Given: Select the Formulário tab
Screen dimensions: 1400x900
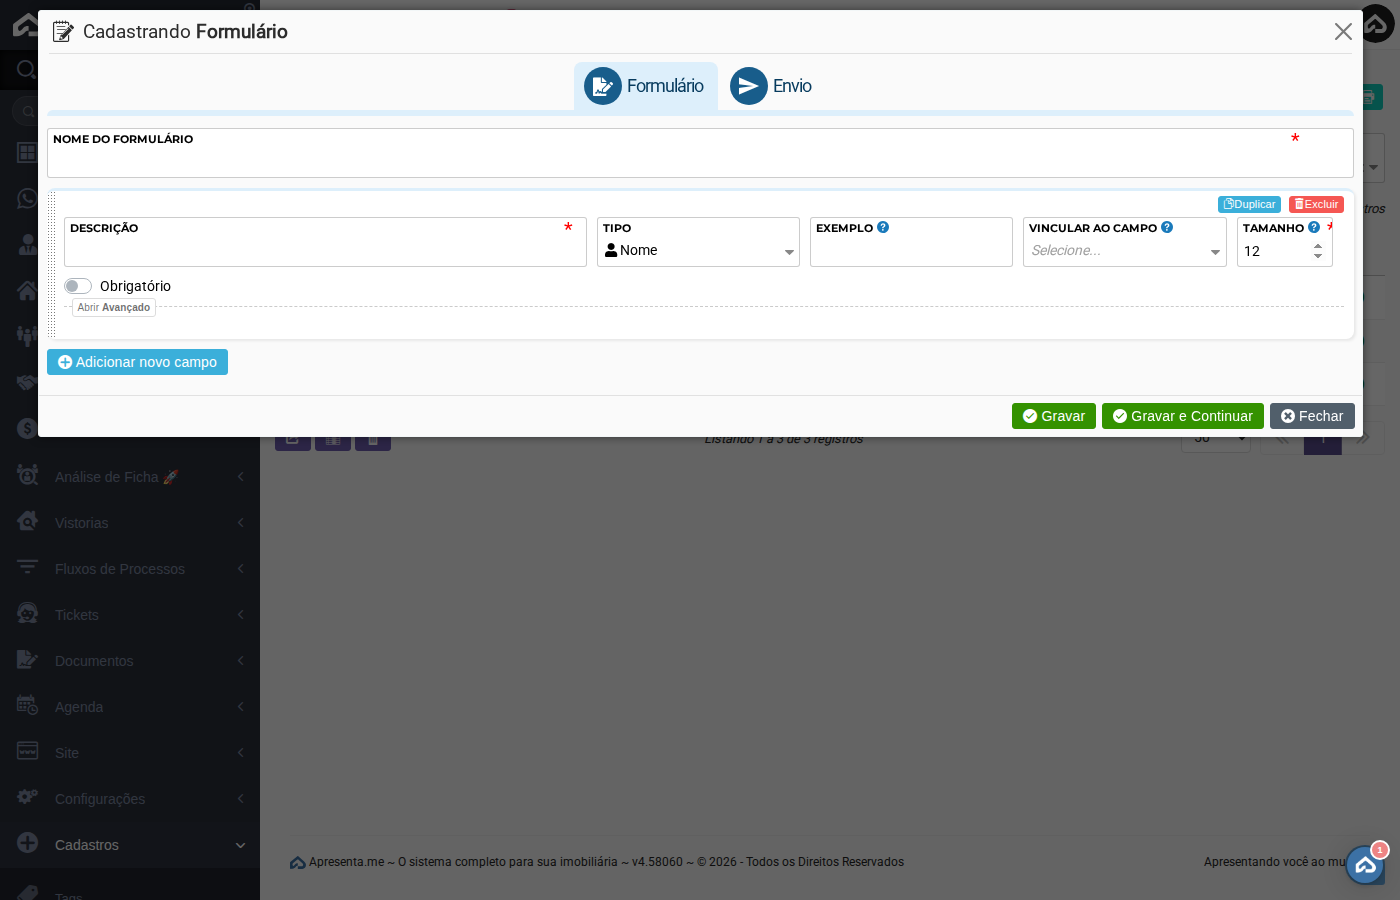Looking at the screenshot, I should pos(646,86).
